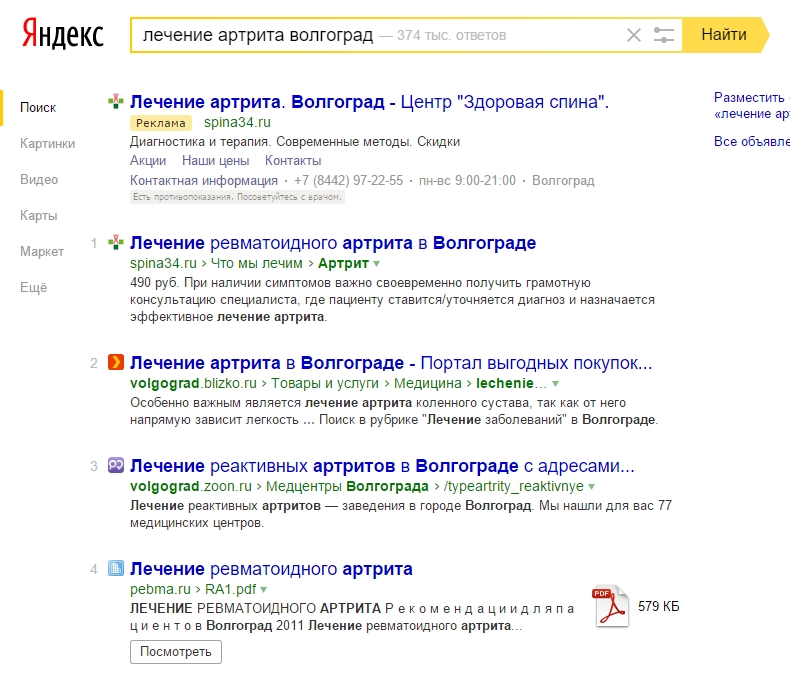Open the Контакты sitelink
This screenshot has height=681, width=790.
coord(293,161)
